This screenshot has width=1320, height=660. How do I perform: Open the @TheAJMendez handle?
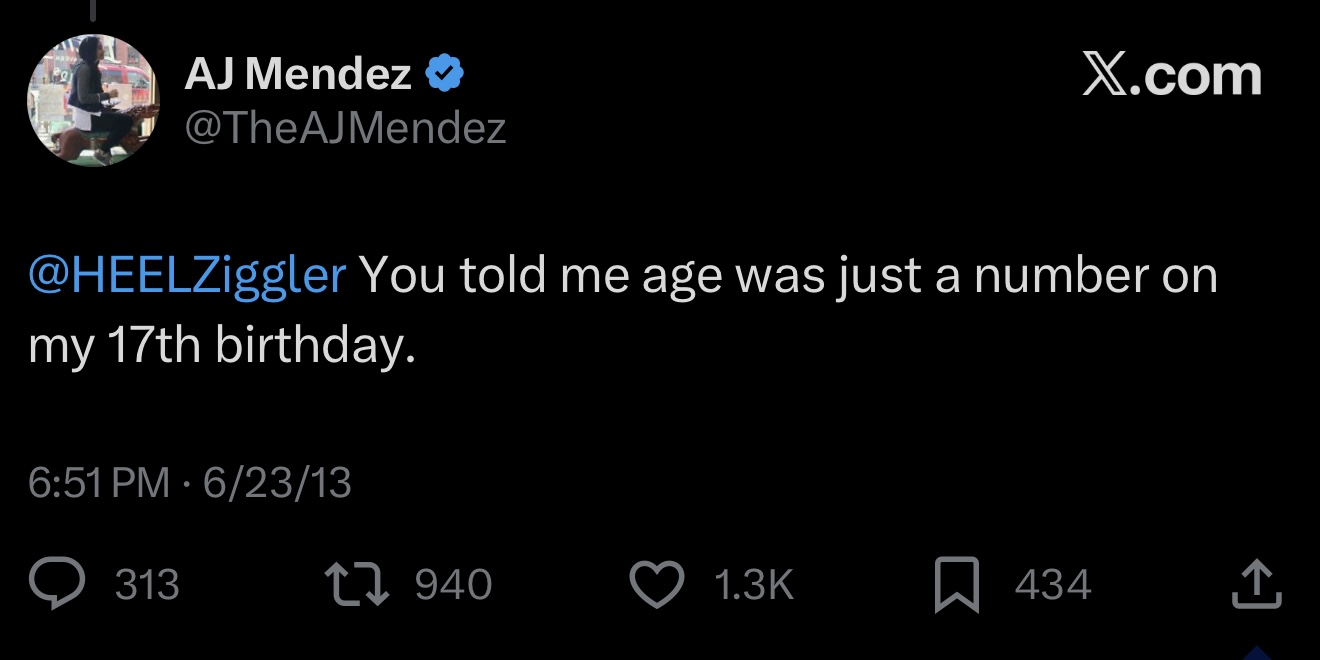click(345, 127)
